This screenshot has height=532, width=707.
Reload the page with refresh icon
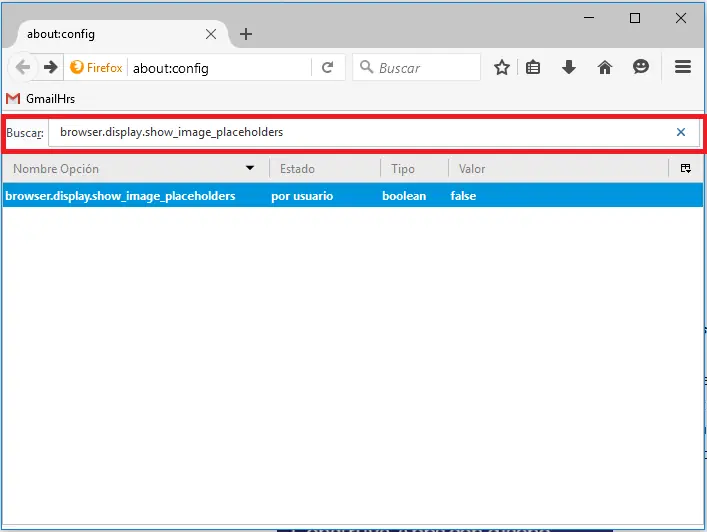pyautogui.click(x=328, y=68)
